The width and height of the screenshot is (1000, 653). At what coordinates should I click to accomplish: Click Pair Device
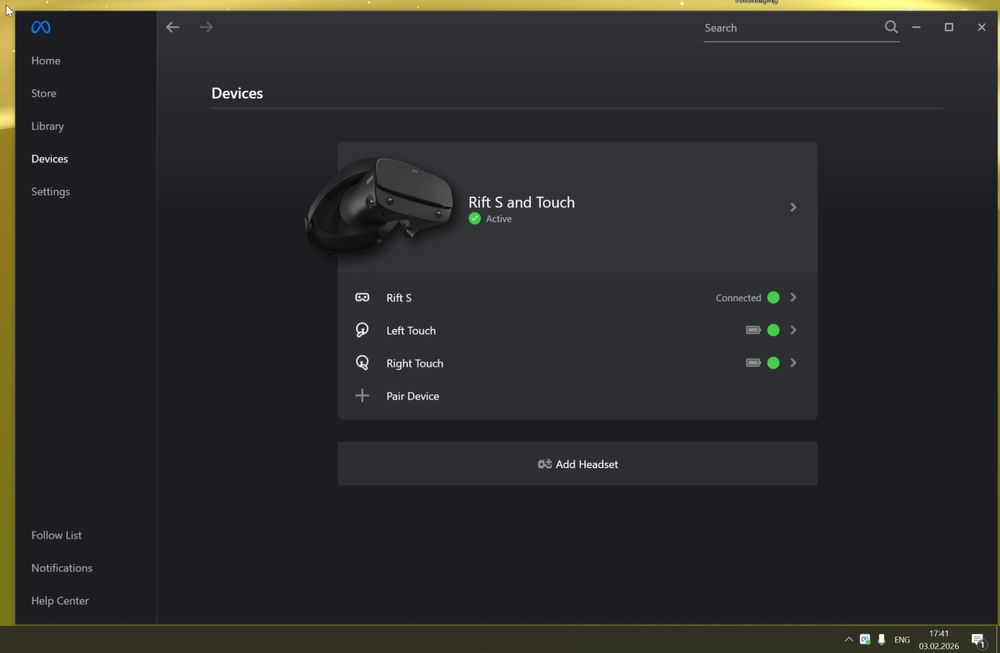click(x=413, y=396)
